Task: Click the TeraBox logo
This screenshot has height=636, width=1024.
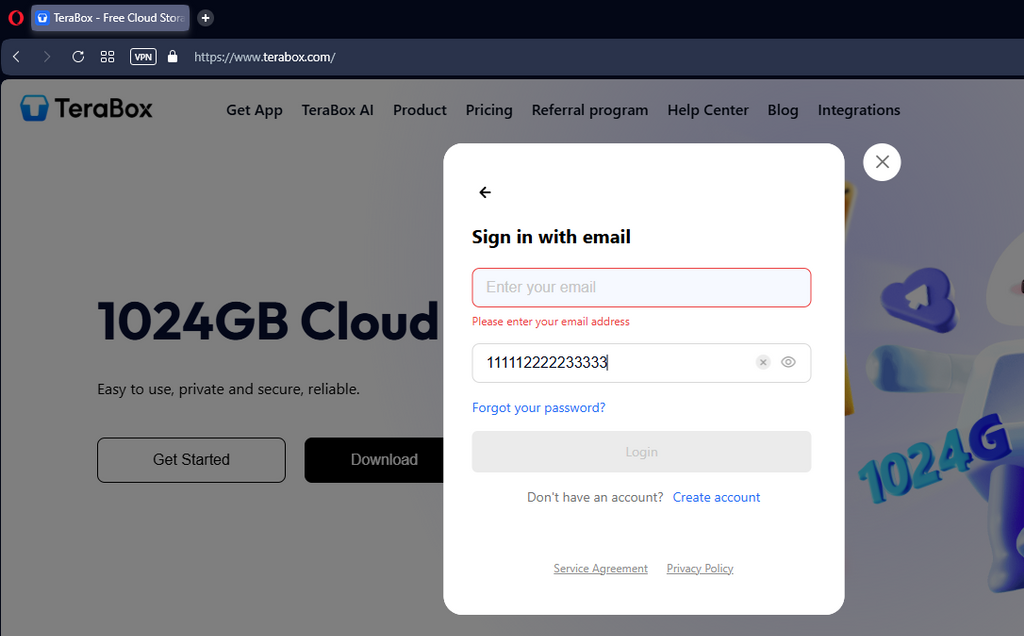Action: [x=87, y=109]
